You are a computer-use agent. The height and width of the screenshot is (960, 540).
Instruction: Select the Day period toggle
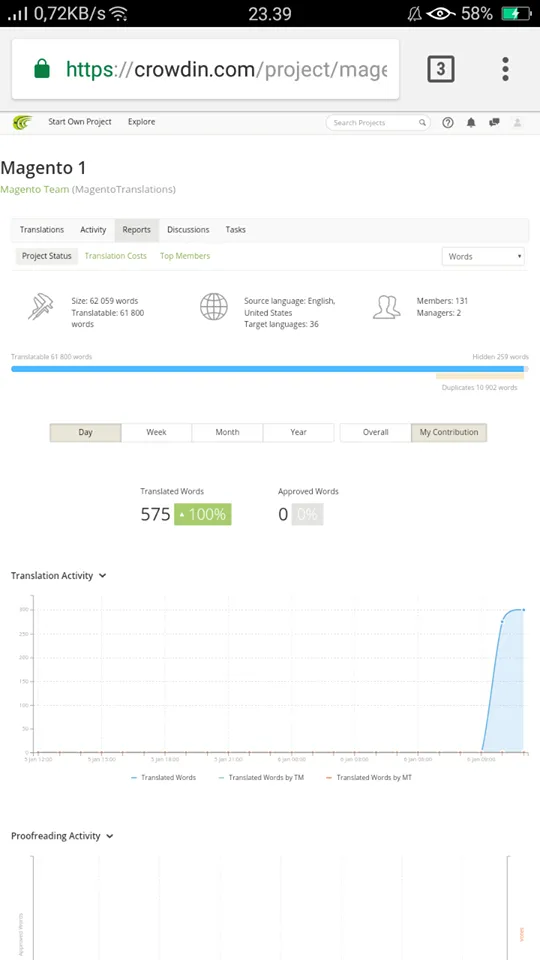pos(85,432)
